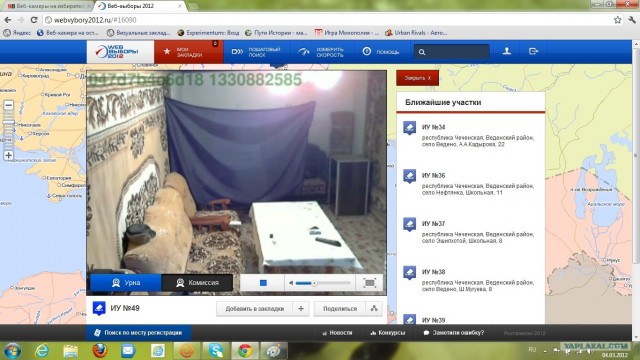Open the Яндекс bookmark
Screen dimensions: 640x360
(x=17, y=33)
